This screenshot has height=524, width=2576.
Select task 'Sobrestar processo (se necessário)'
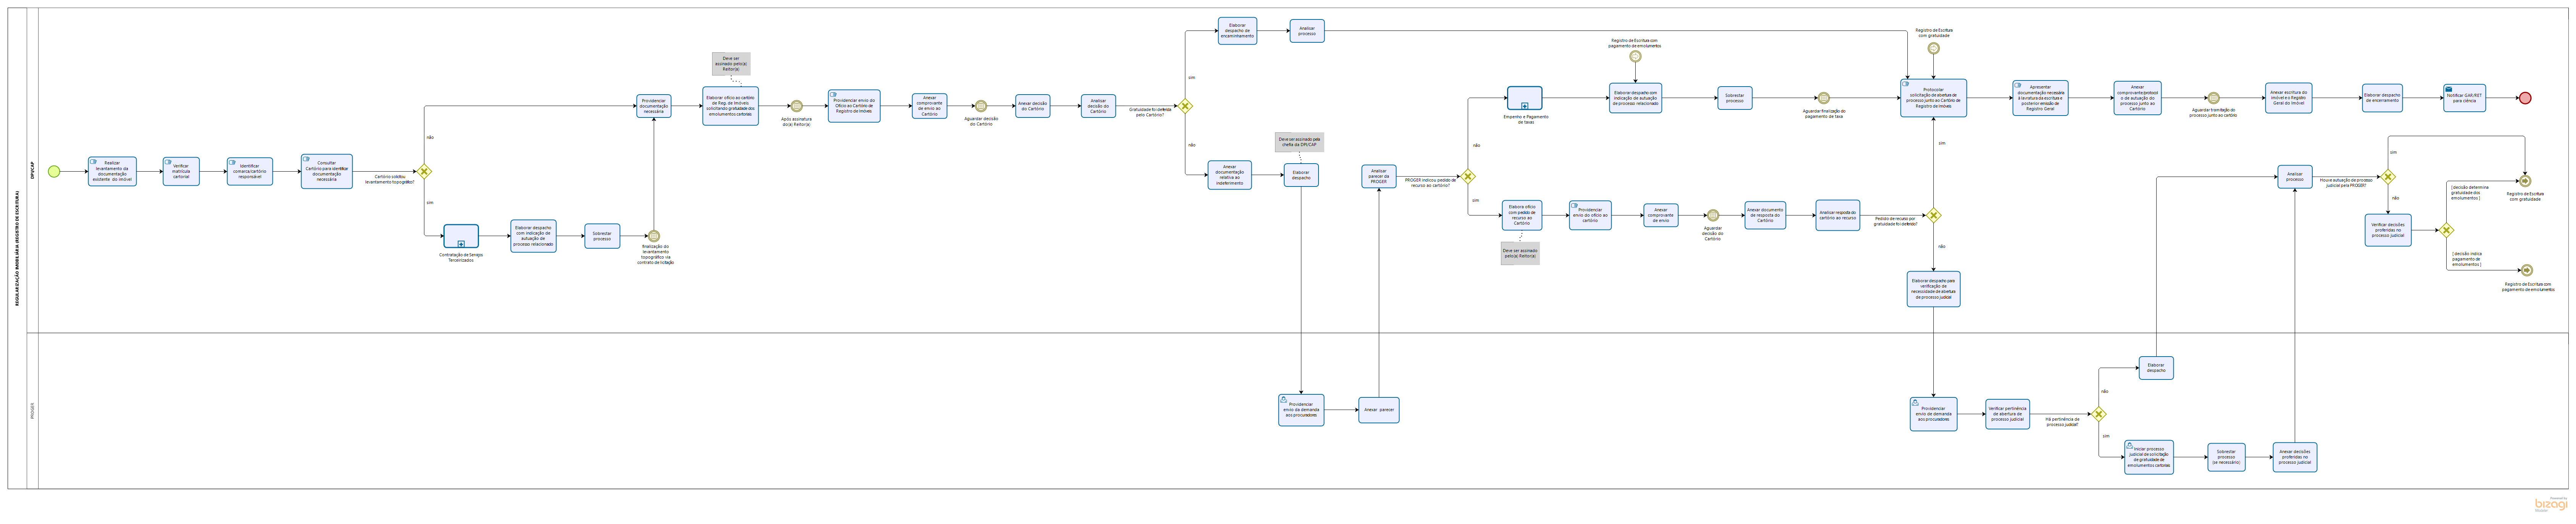coord(2226,457)
